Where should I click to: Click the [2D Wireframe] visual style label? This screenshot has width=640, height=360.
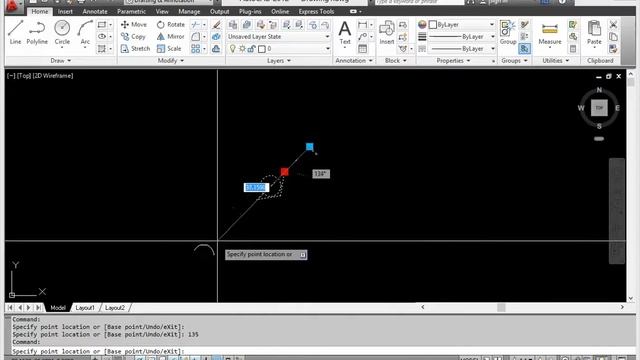coord(53,76)
